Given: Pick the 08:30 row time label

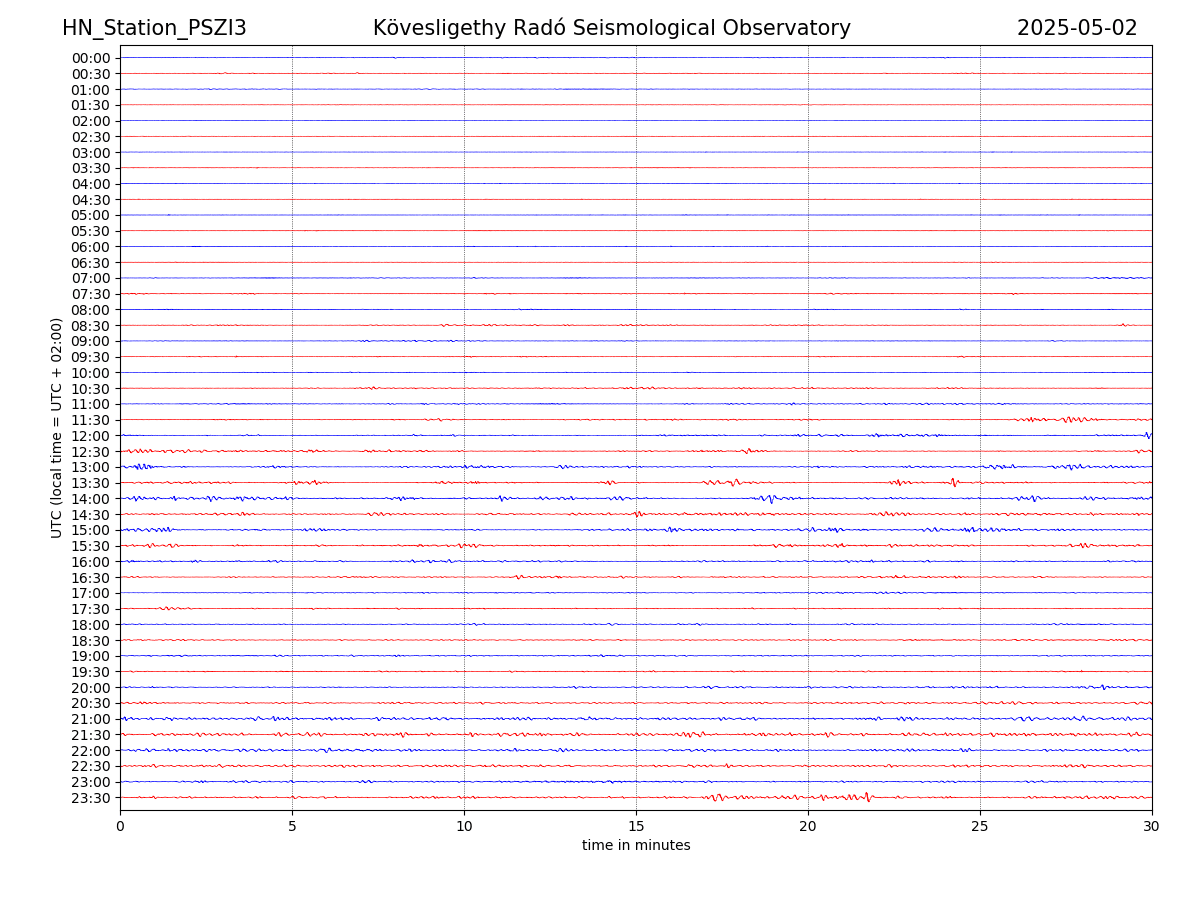Looking at the screenshot, I should click(91, 326).
